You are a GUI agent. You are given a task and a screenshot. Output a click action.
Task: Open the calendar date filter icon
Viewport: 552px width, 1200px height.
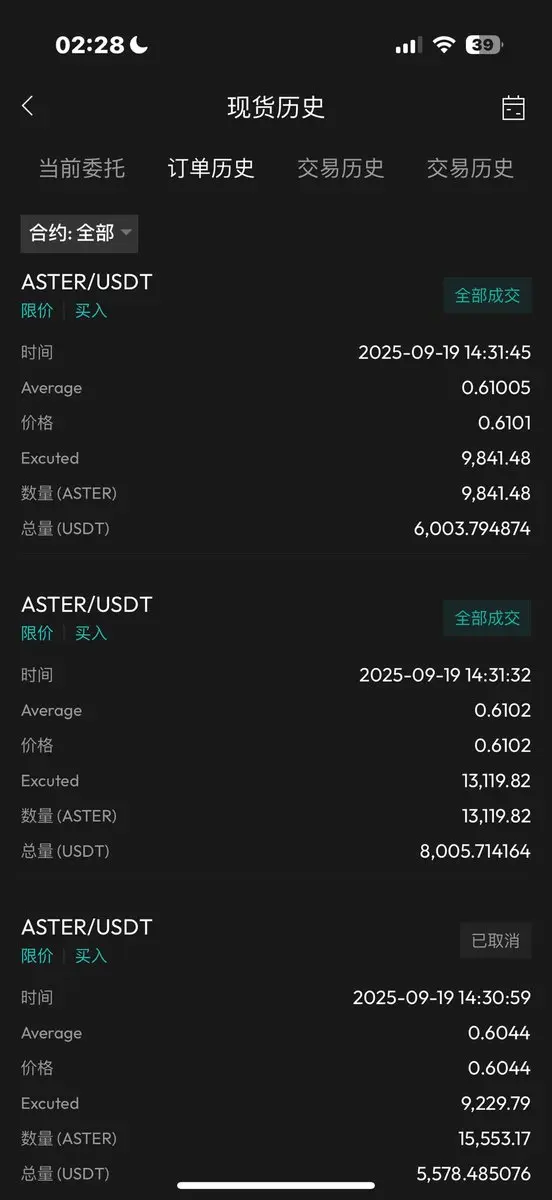513,108
